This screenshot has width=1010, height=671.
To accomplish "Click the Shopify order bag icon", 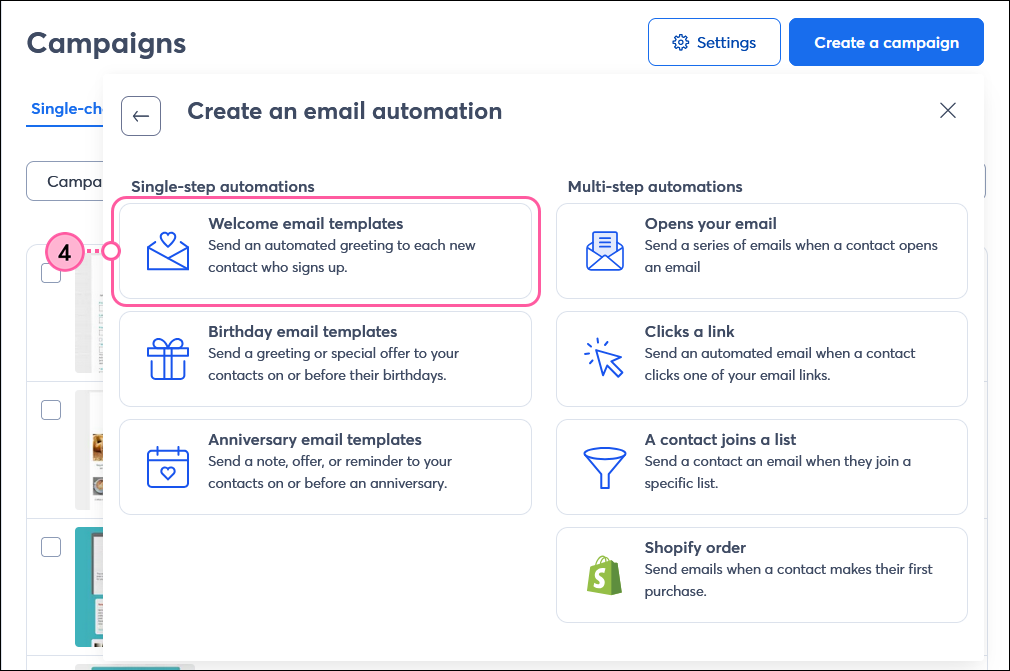I will coord(604,574).
